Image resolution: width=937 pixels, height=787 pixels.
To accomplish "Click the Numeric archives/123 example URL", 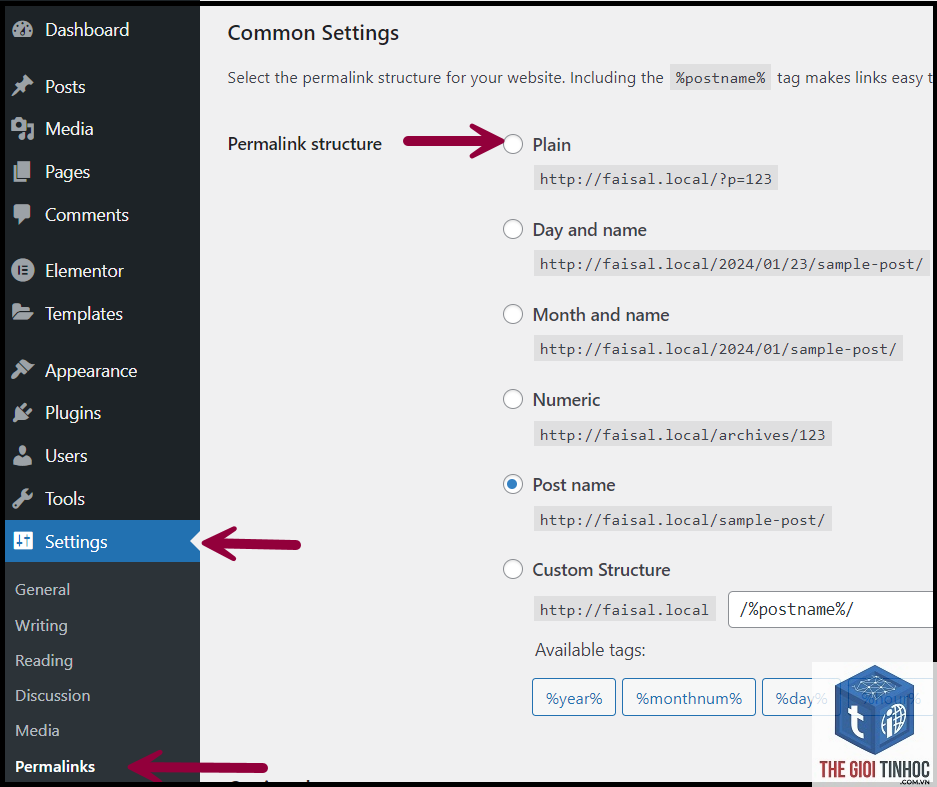I will (x=682, y=434).
